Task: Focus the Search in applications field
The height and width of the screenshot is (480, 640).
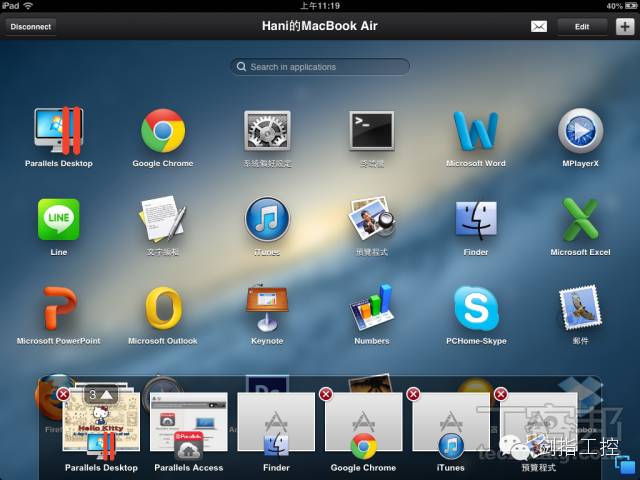Action: (320, 67)
